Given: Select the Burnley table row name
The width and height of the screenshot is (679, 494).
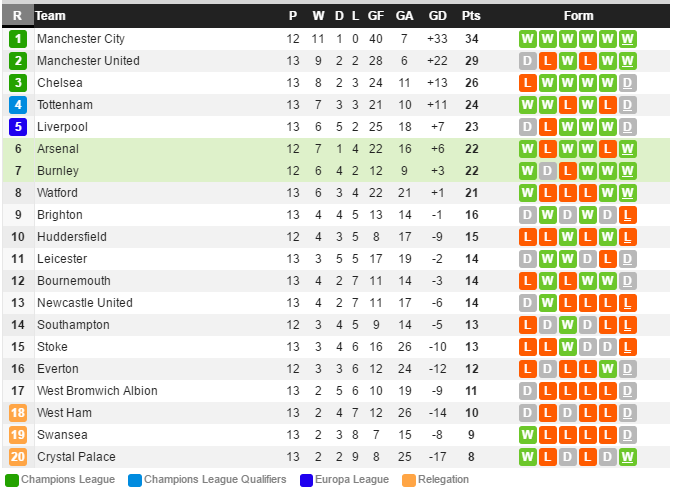Looking at the screenshot, I should pyautogui.click(x=58, y=171).
